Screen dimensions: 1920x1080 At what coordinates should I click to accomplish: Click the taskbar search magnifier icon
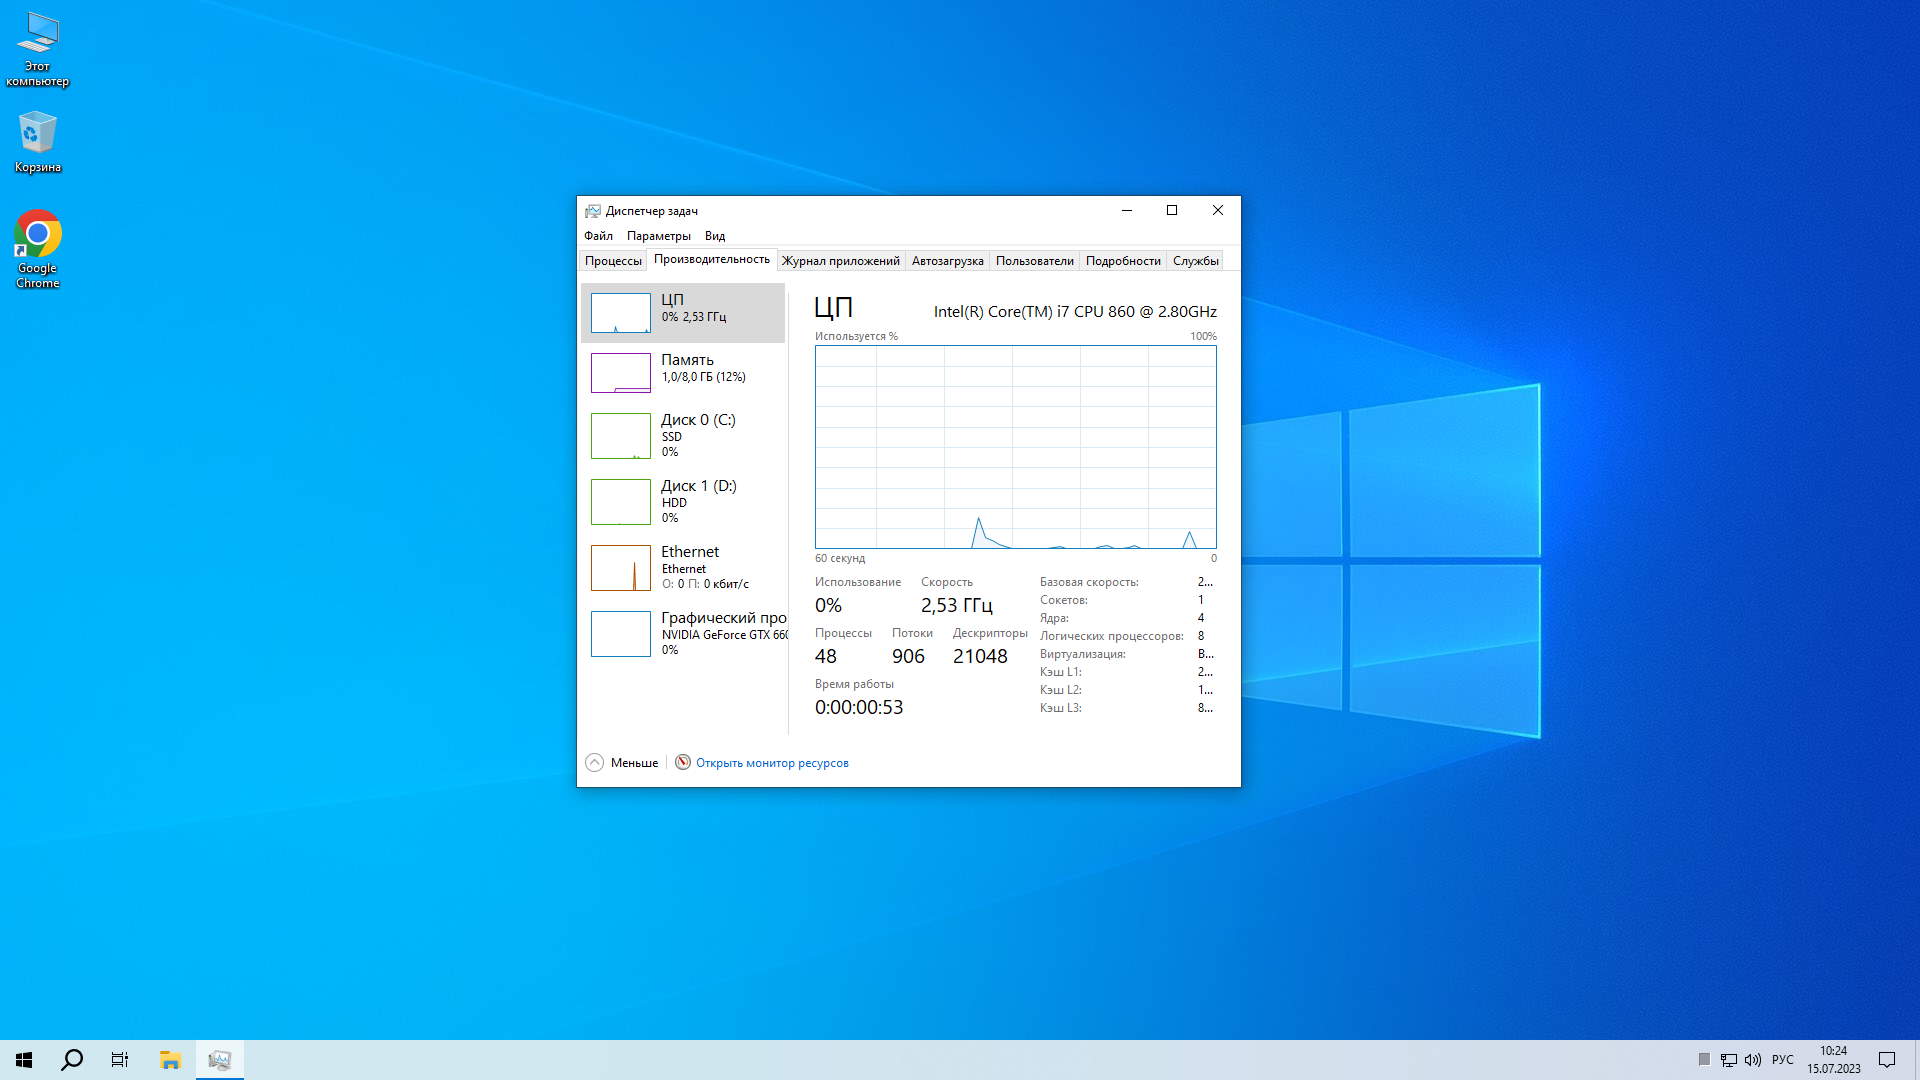72,1060
